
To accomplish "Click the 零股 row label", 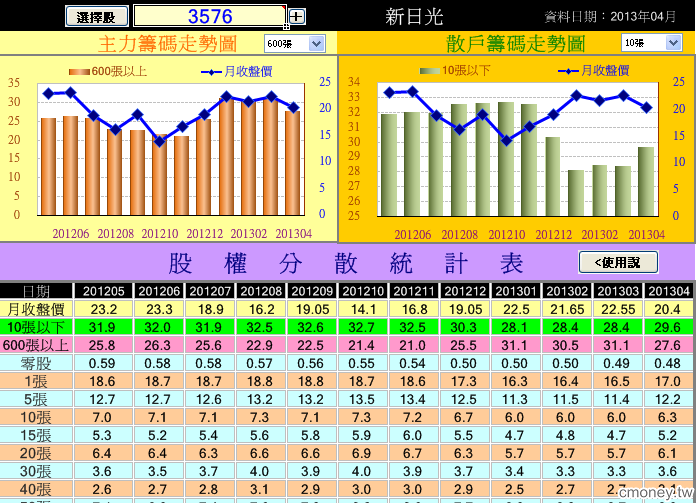I will (x=36, y=363).
